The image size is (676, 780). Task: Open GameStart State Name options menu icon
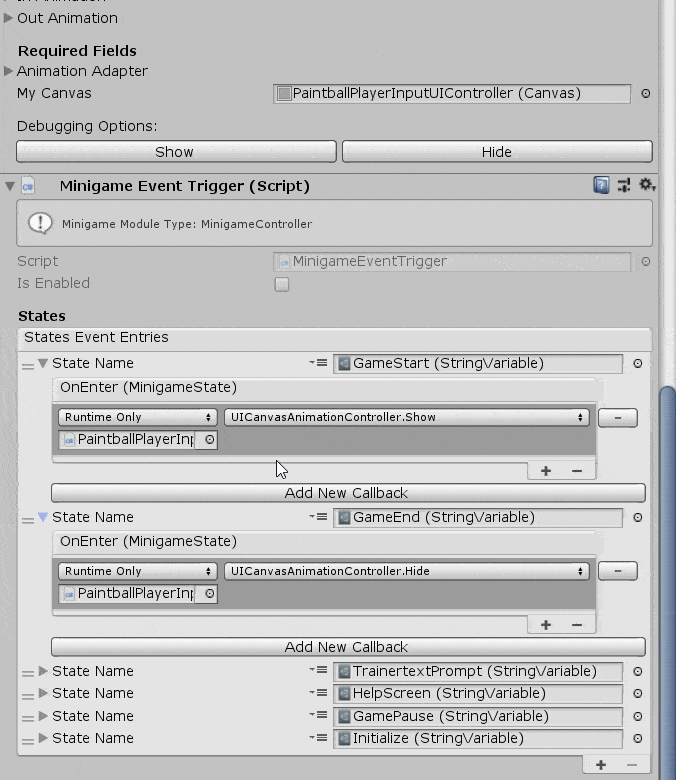coord(318,363)
